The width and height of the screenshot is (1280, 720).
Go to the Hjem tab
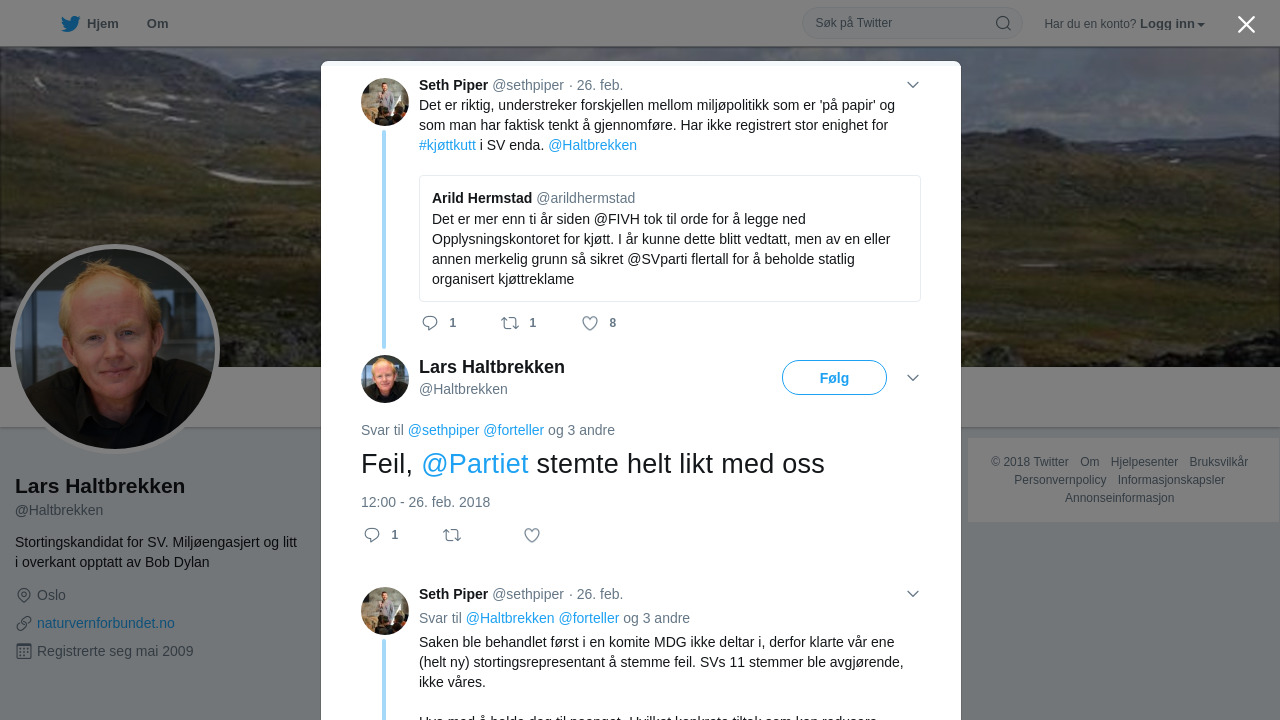[x=90, y=24]
